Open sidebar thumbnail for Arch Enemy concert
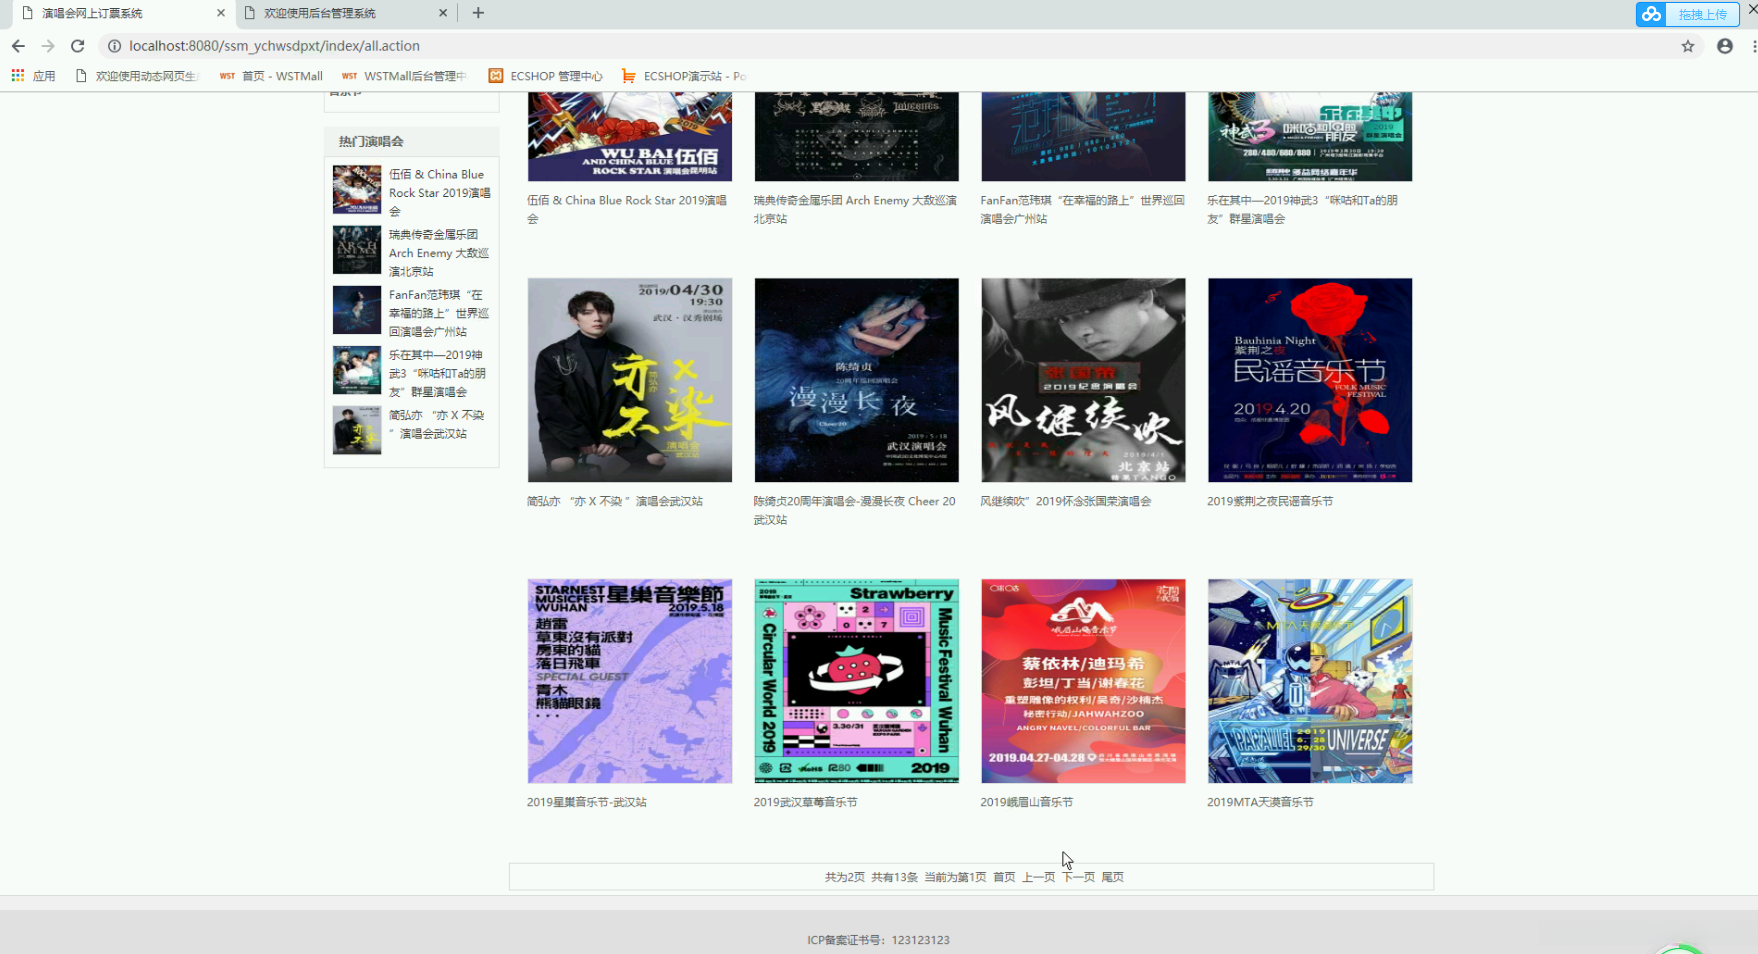 [x=357, y=250]
